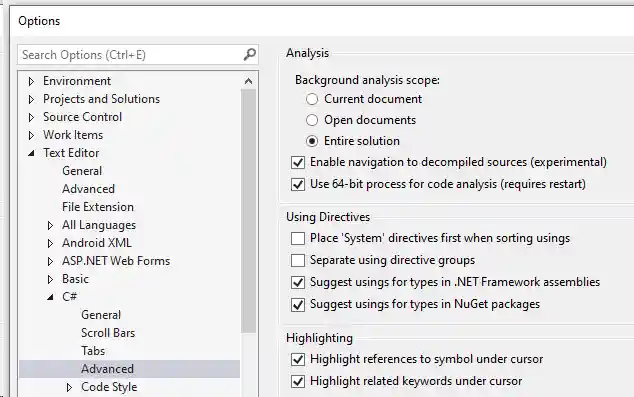634x397 pixels.
Task: Open the File Extension page
Action: [x=98, y=207]
